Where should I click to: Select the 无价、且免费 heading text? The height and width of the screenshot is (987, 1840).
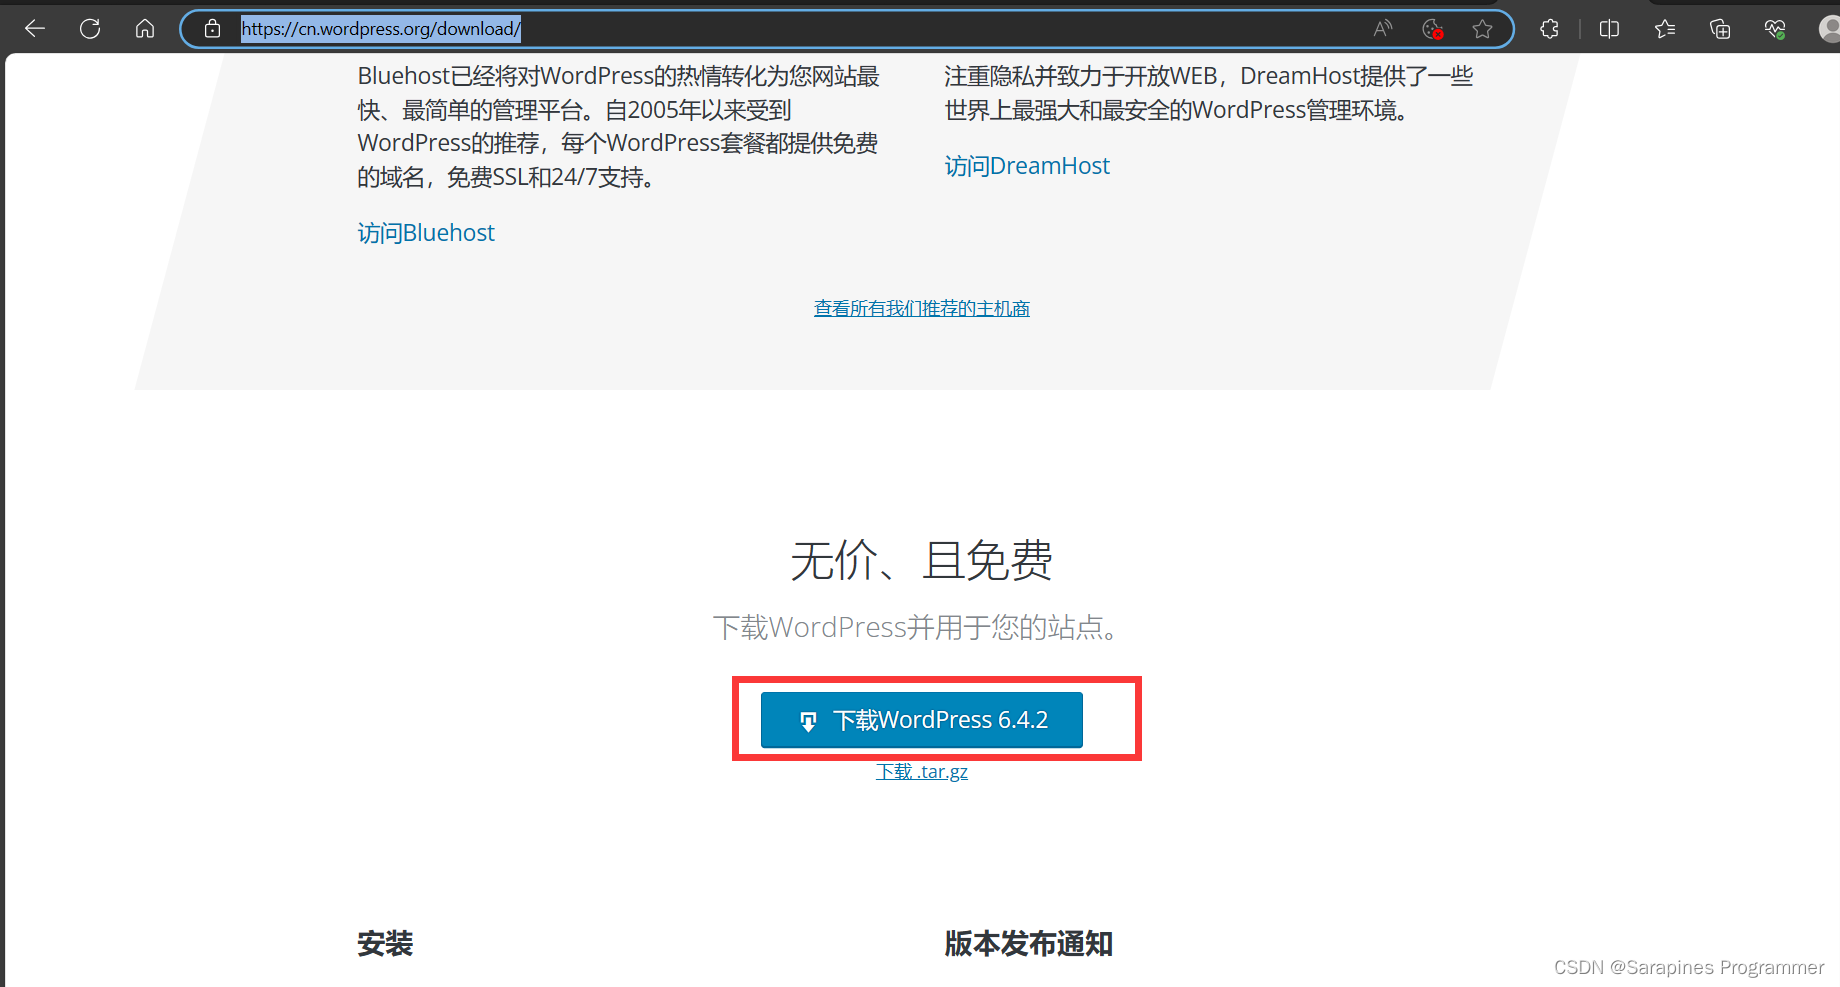(x=922, y=560)
